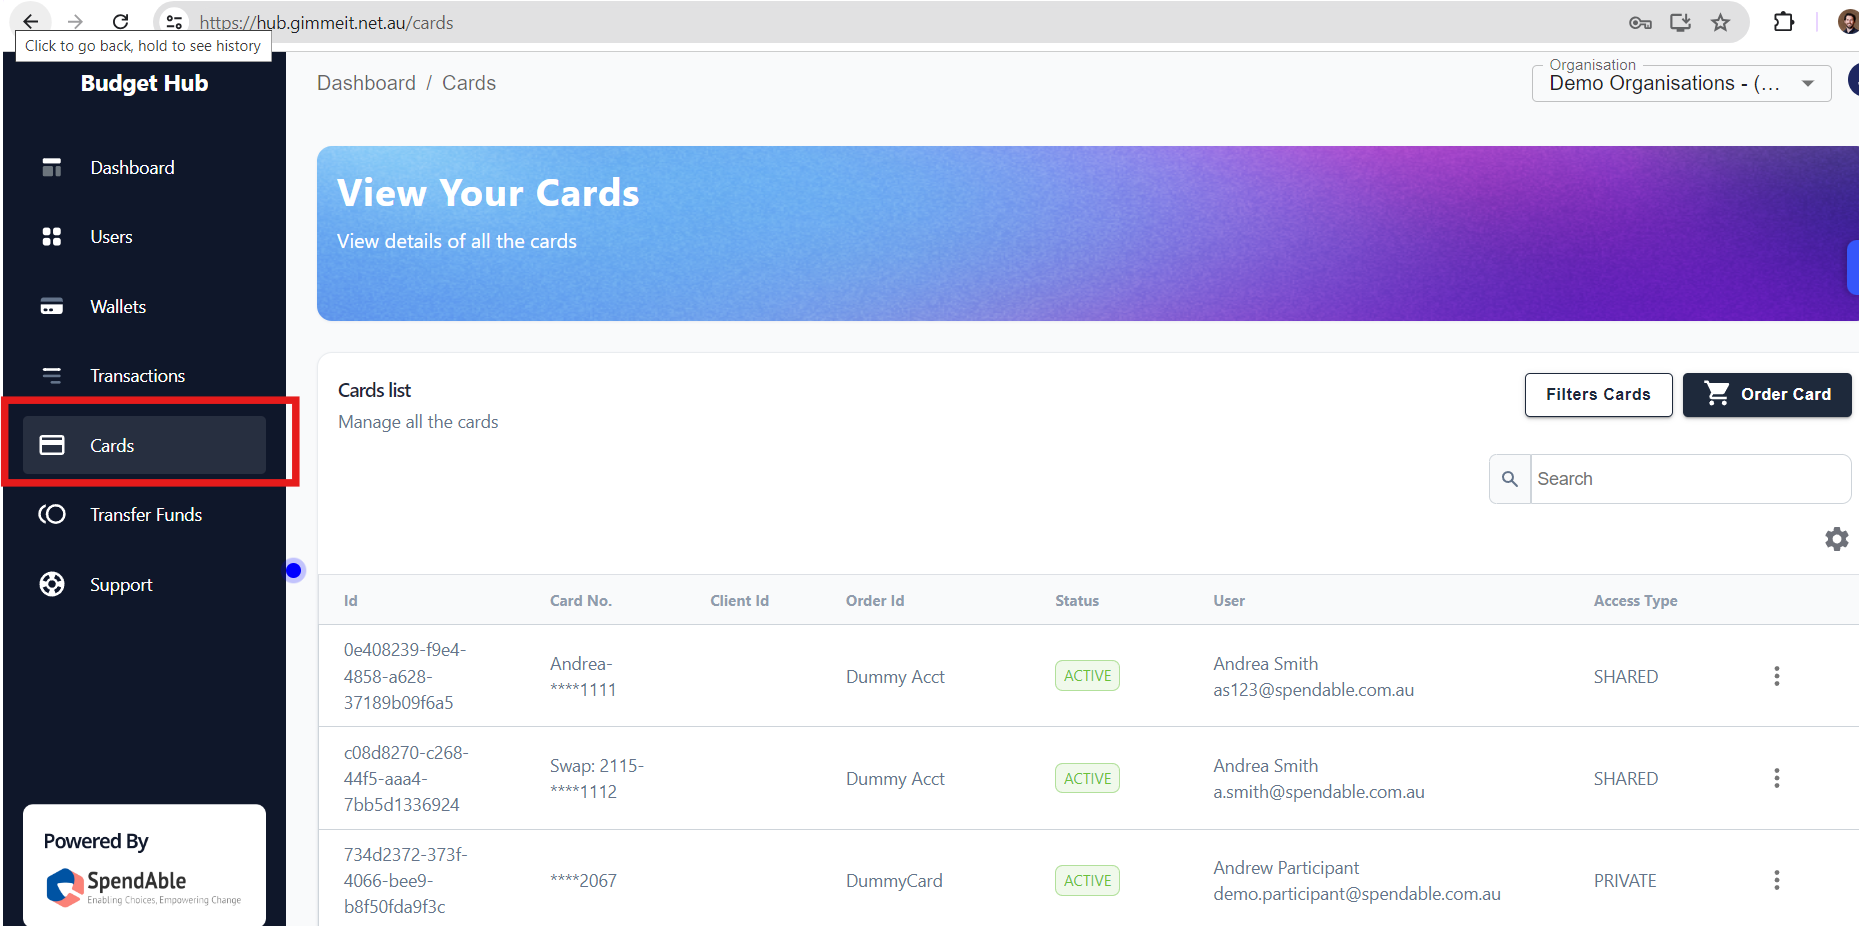
Task: Open the browser extensions puzzle icon
Action: point(1784,22)
